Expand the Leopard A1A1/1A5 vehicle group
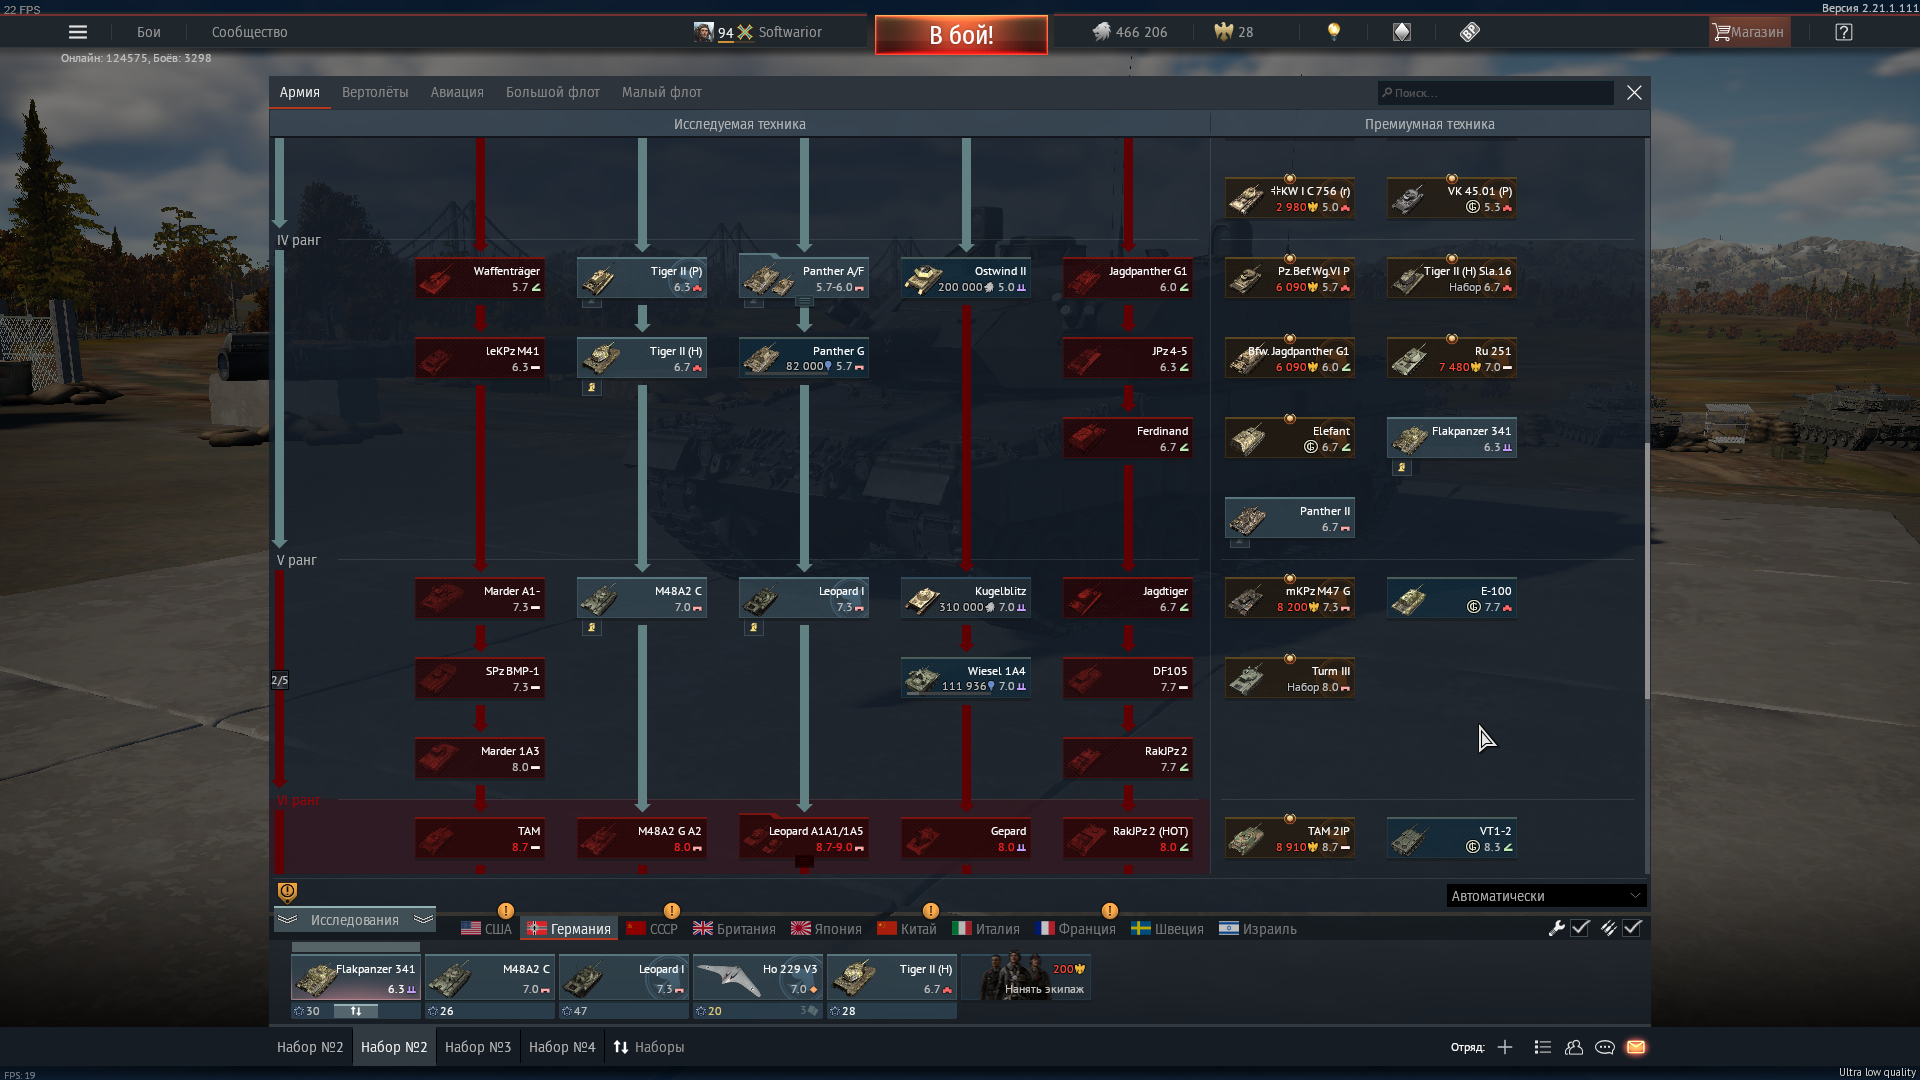Screen dimensions: 1920x1080 click(804, 861)
